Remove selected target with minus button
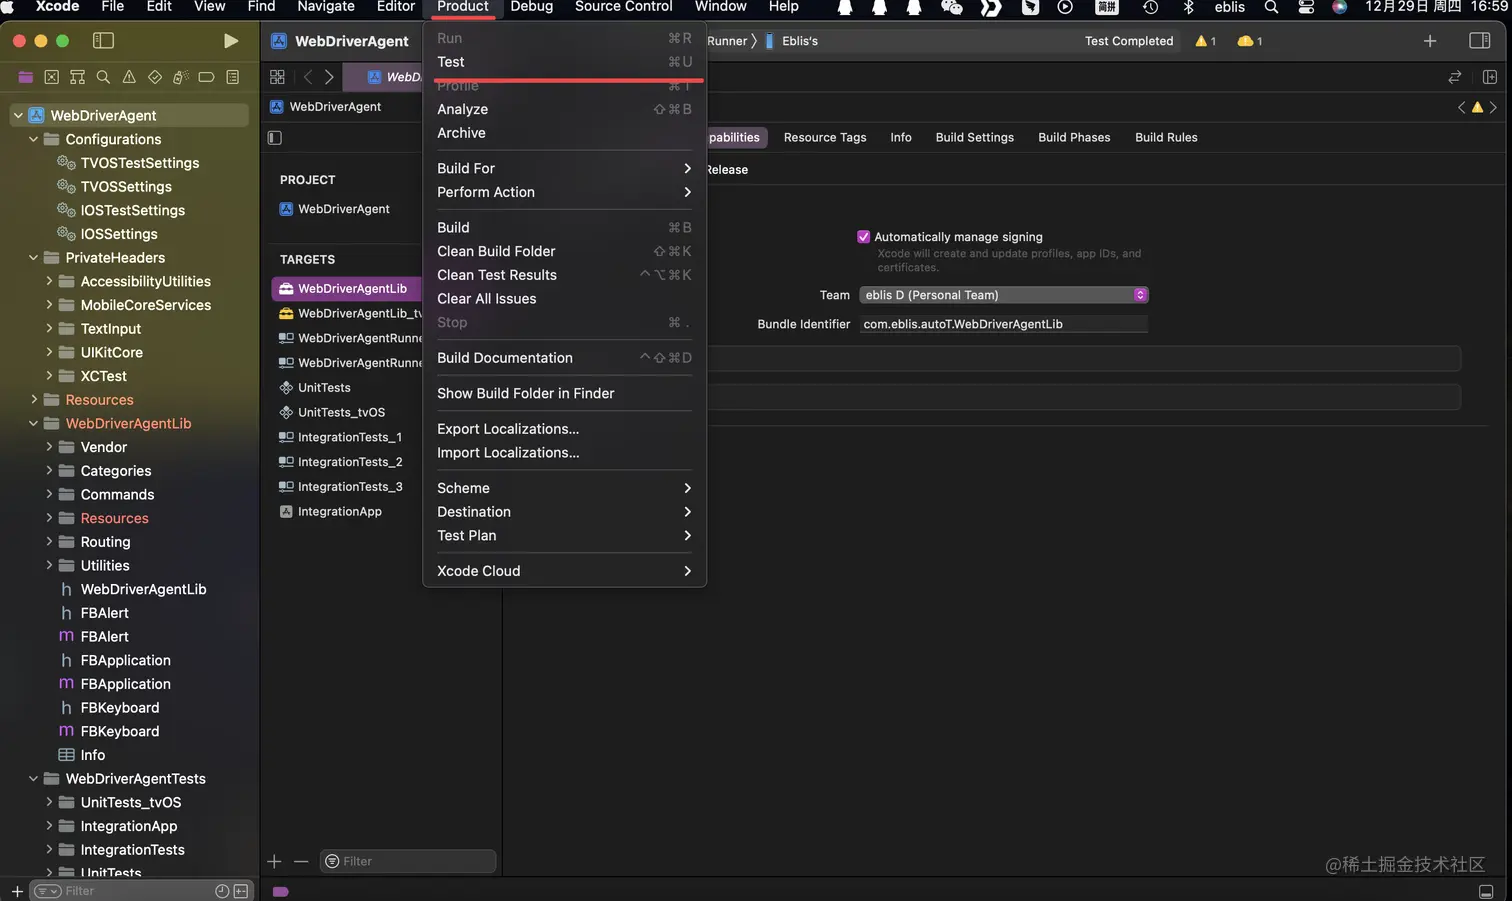This screenshot has height=901, width=1512. click(x=301, y=861)
